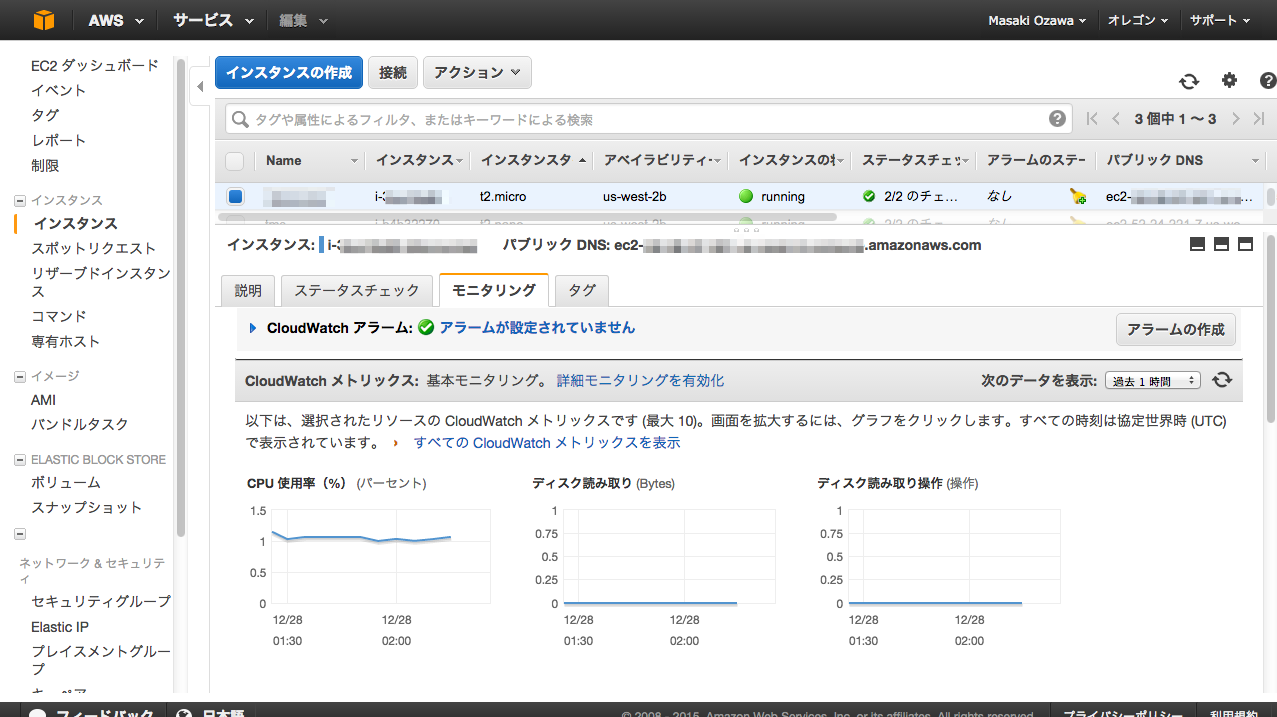Click the アラームの作成 button
The width and height of the screenshot is (1277, 717).
pos(1176,329)
